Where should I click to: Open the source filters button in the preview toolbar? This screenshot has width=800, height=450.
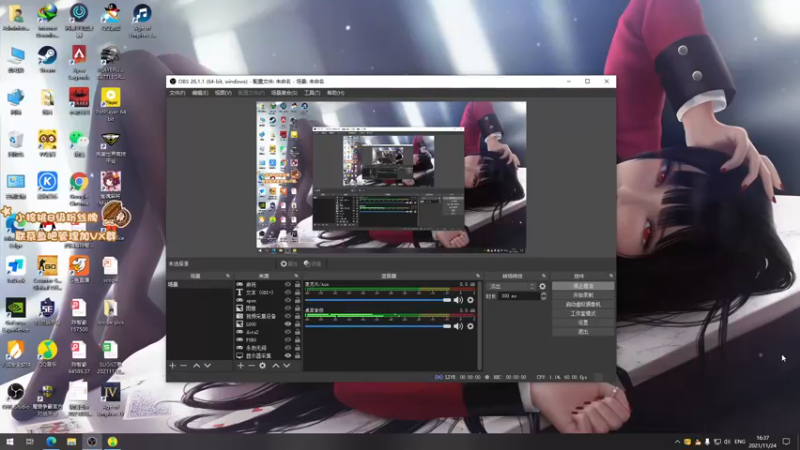(312, 264)
